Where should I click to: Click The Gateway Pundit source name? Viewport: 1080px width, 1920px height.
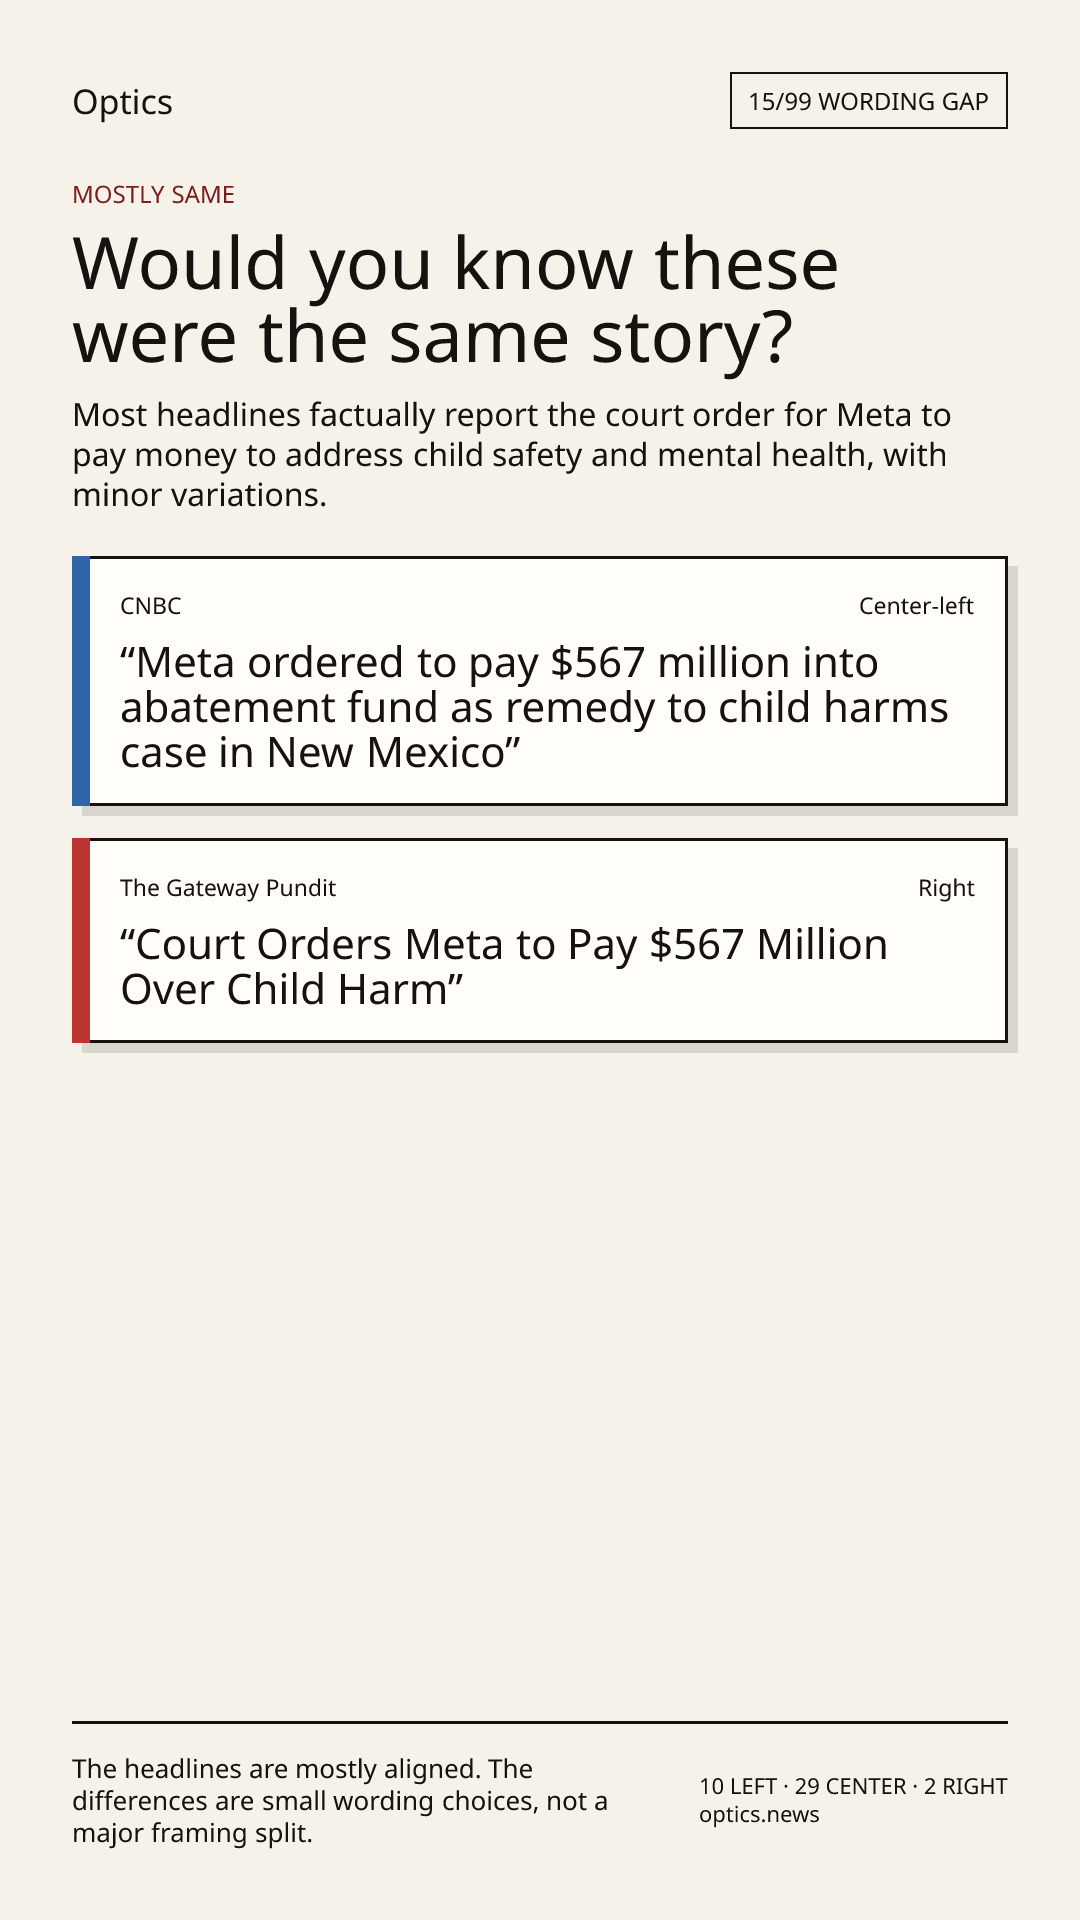click(228, 888)
